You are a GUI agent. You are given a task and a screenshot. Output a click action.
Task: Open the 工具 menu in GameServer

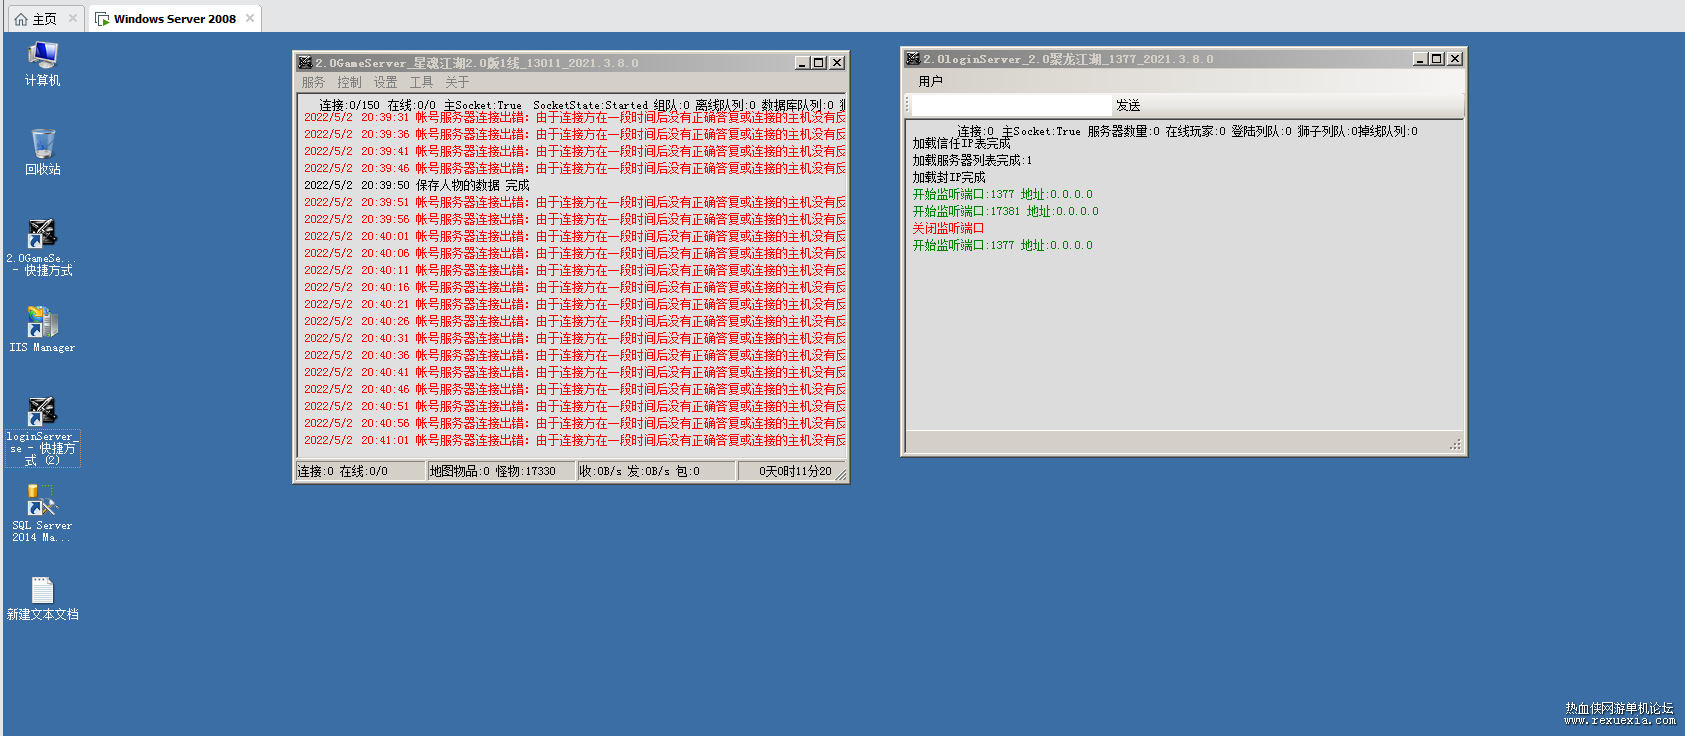click(x=421, y=82)
